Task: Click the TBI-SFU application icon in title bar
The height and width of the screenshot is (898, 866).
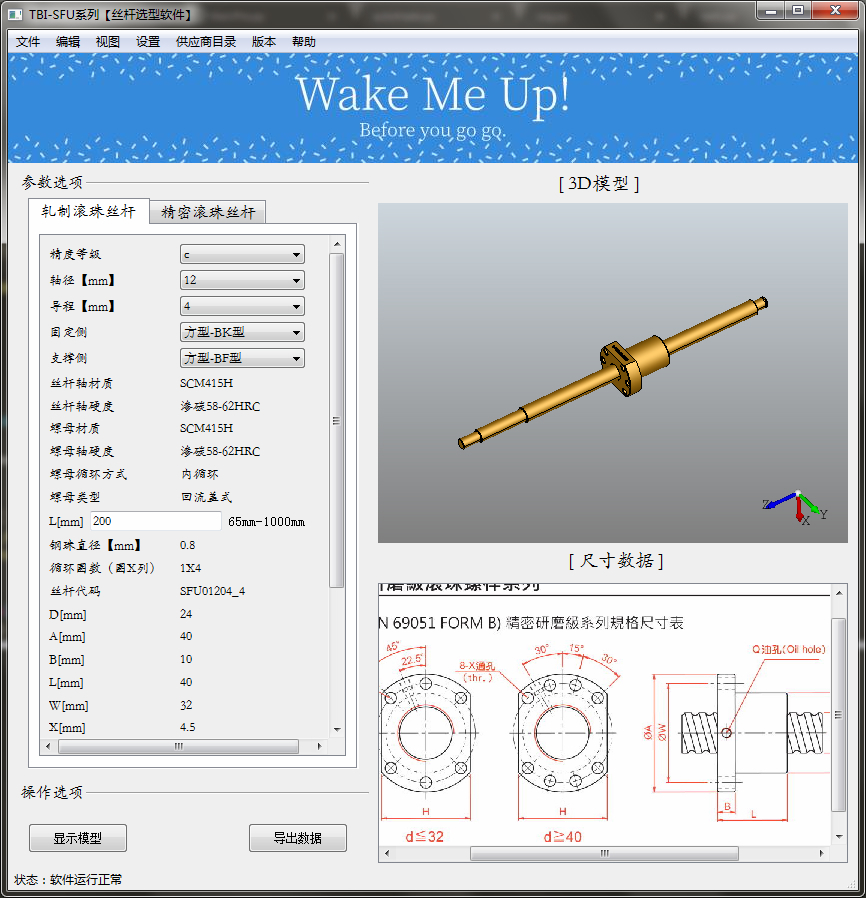Action: tap(13, 13)
